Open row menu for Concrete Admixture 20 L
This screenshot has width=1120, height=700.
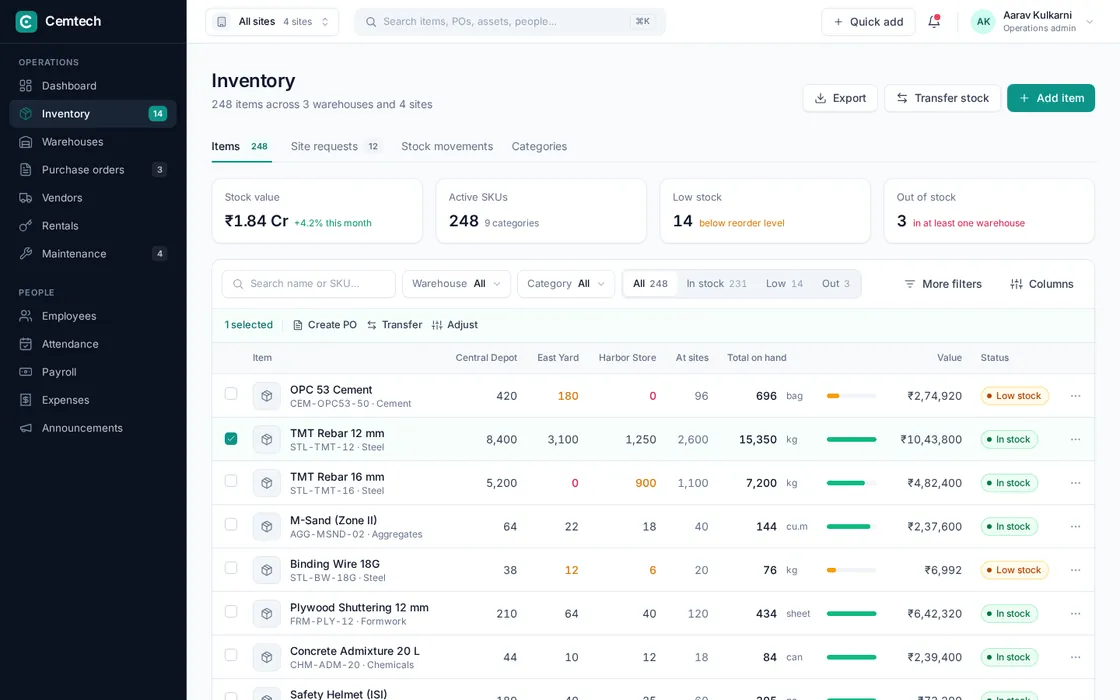coord(1075,657)
